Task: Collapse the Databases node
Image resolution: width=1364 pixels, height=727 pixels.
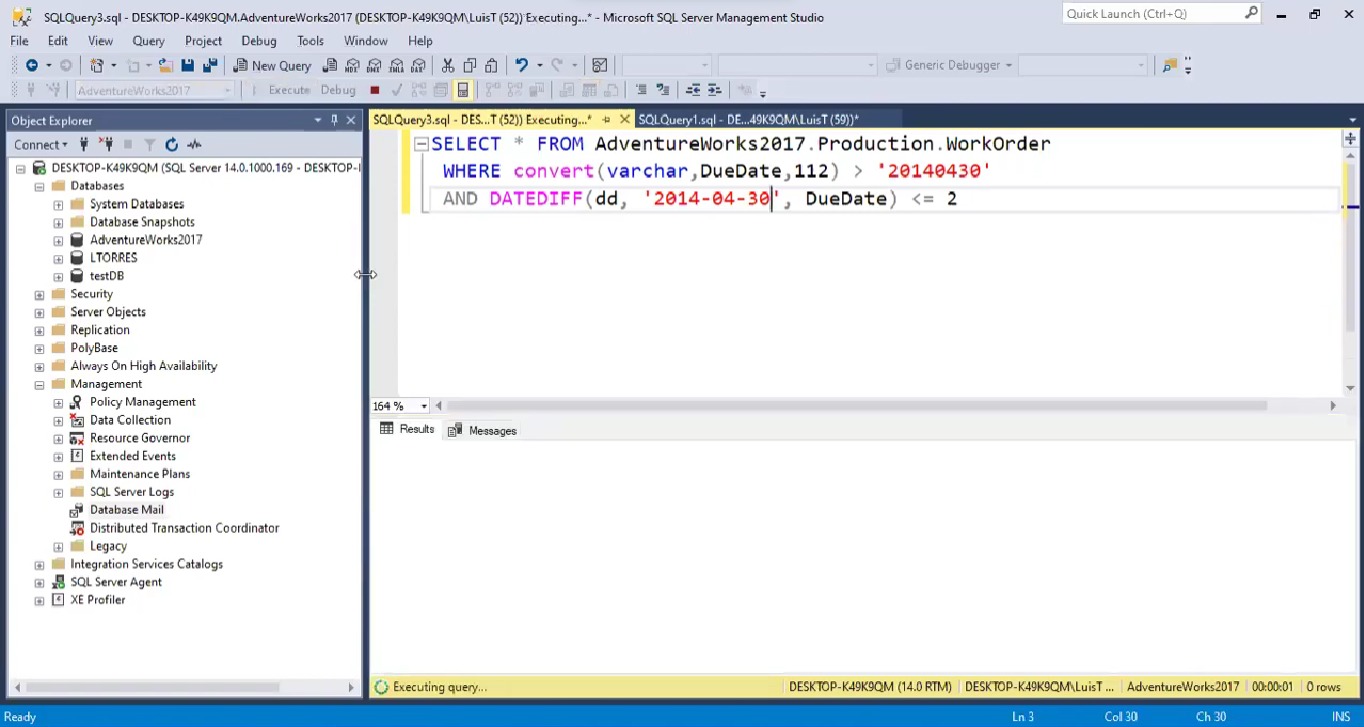Action: (39, 186)
